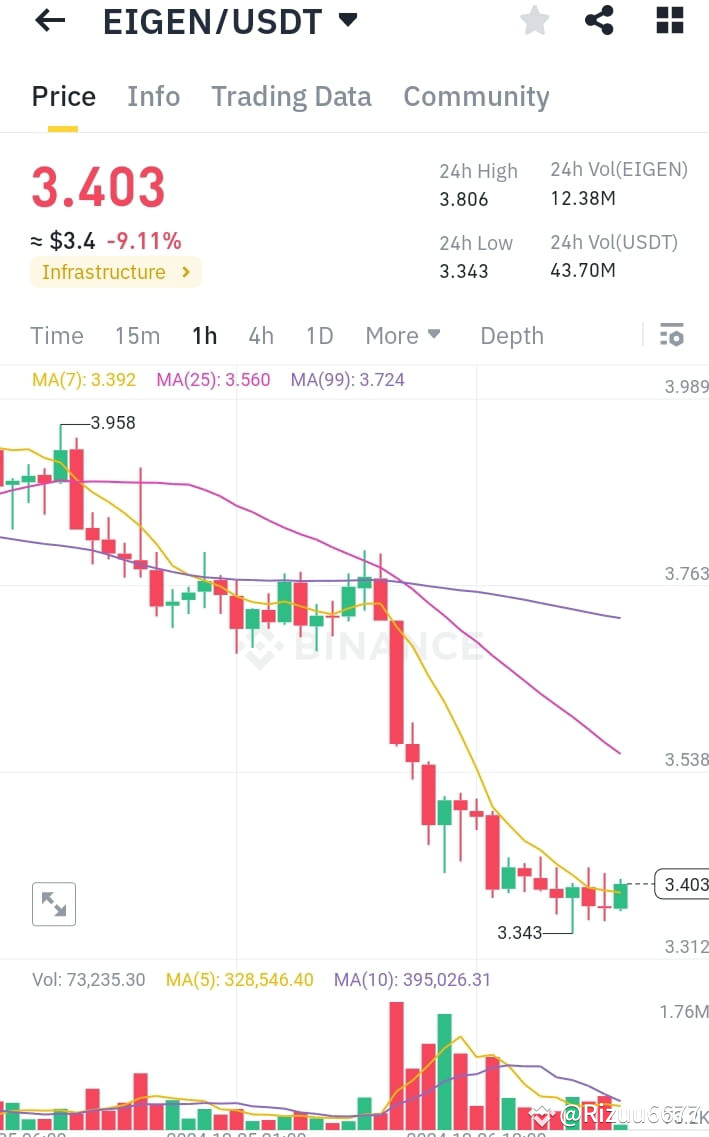Open the grid/apps icon at top right
The image size is (709, 1137).
(x=668, y=20)
